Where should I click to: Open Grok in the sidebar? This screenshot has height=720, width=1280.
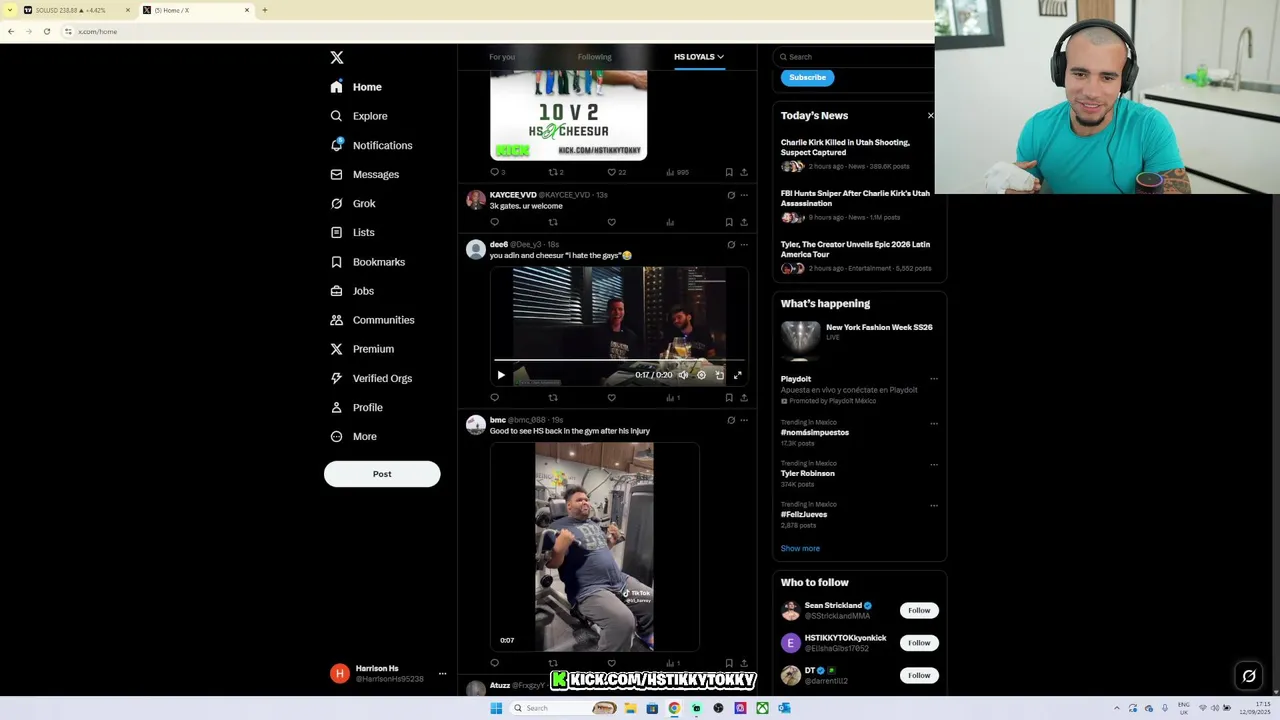pyautogui.click(x=353, y=203)
